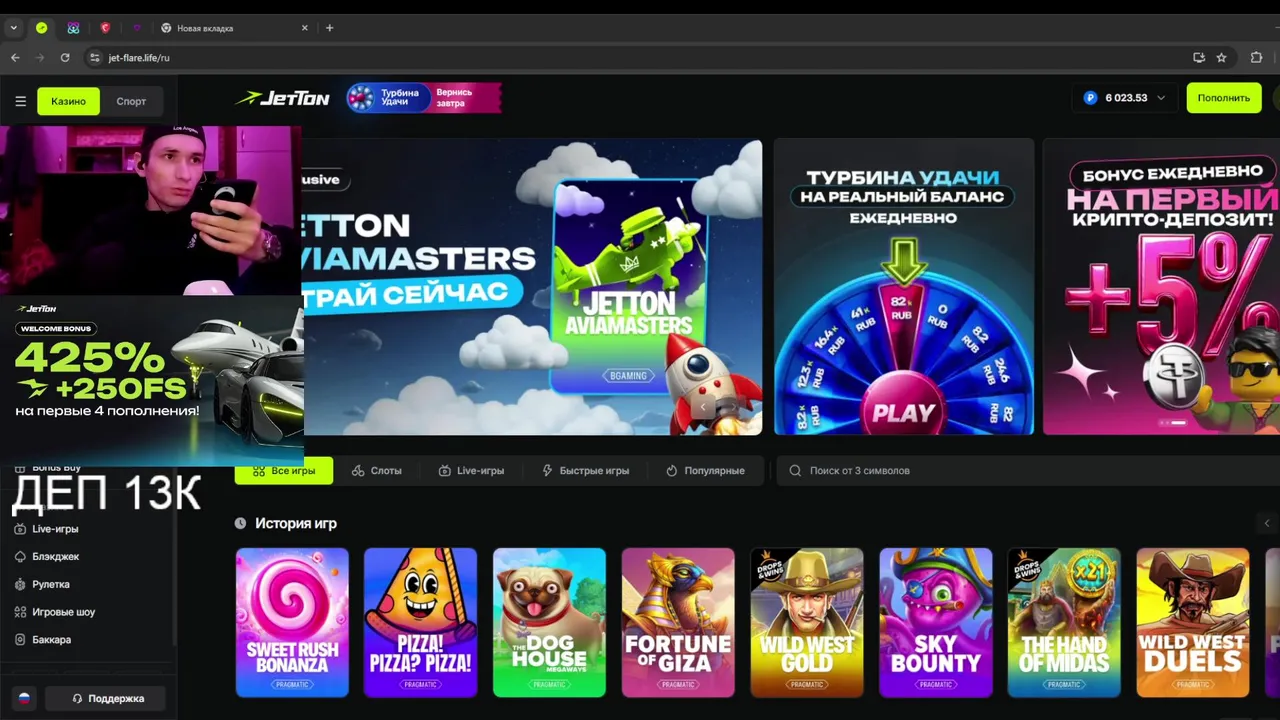The height and width of the screenshot is (720, 1280).
Task: Bookmark this page with the star
Action: (x=1221, y=58)
